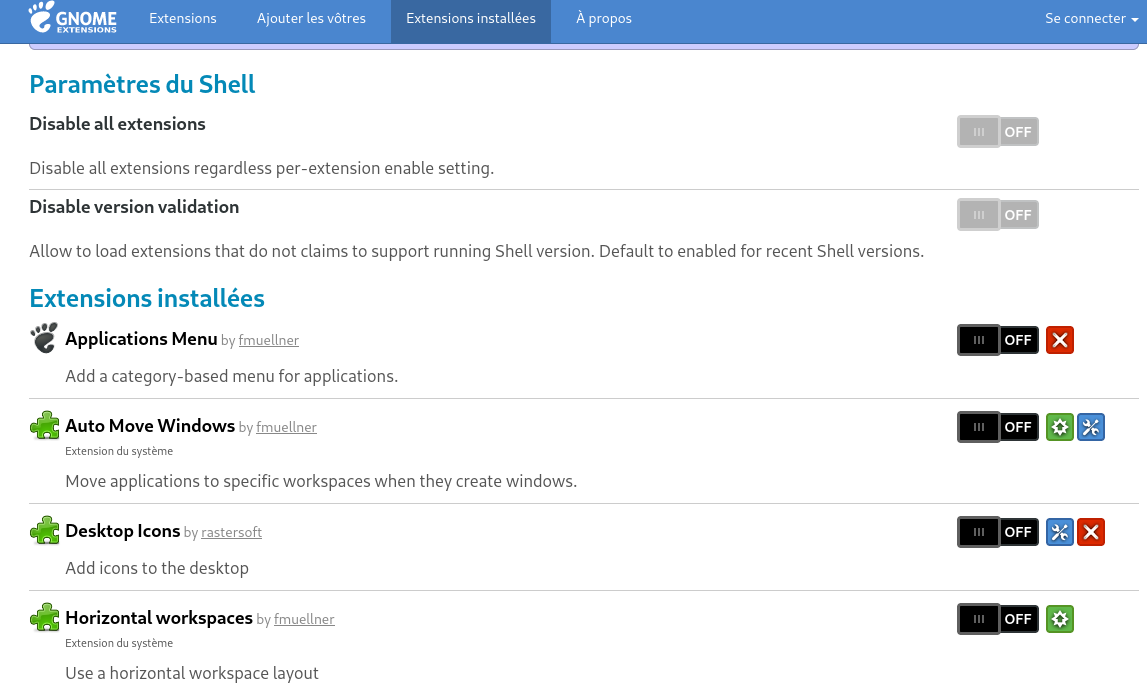Screen dimensions: 1147x691
Task: Open the Auto Move Windows extension title
Action: click(150, 426)
